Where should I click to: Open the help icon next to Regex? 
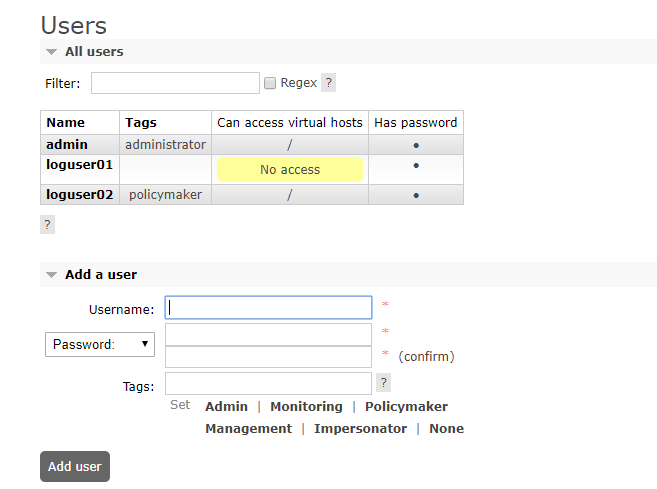point(328,83)
